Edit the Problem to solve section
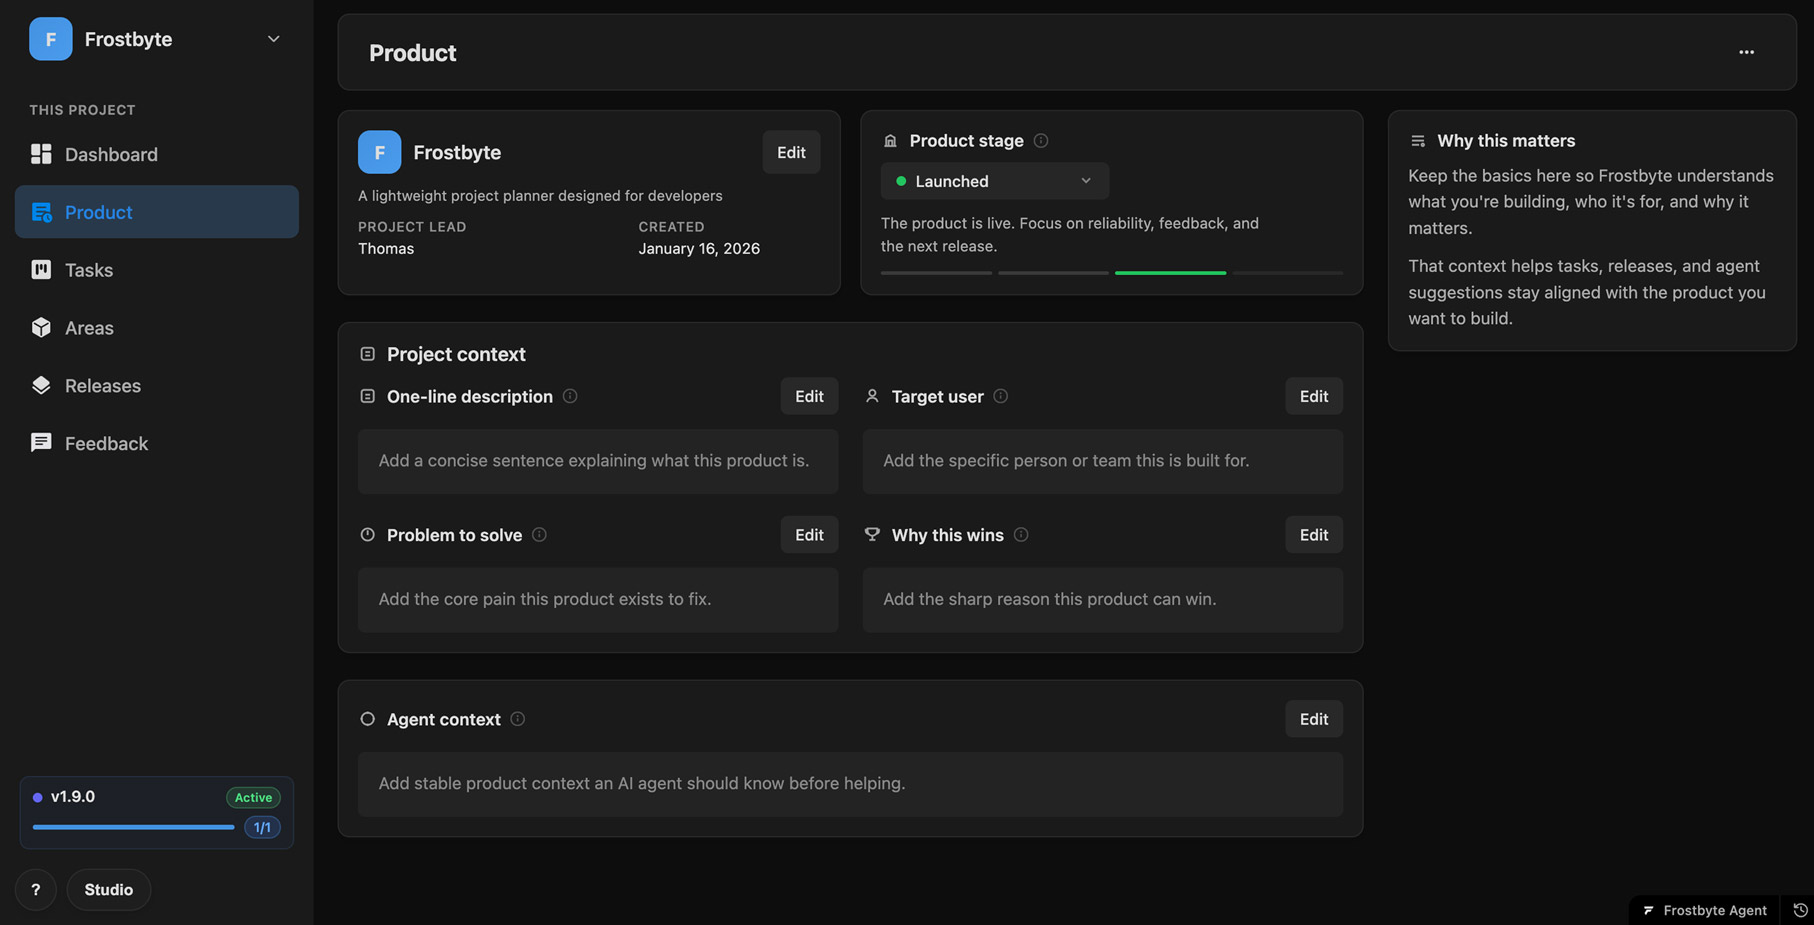1814x925 pixels. (x=809, y=535)
